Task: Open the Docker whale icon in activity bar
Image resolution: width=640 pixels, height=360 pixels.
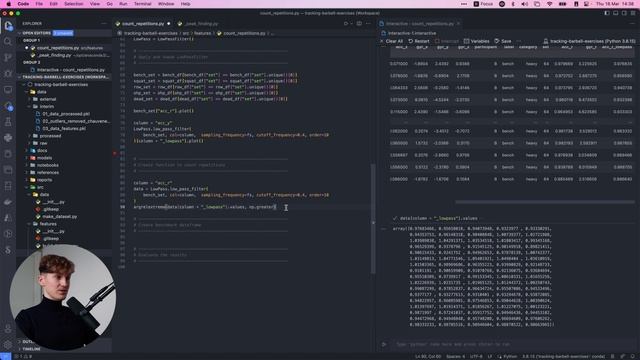Action: tap(8, 202)
